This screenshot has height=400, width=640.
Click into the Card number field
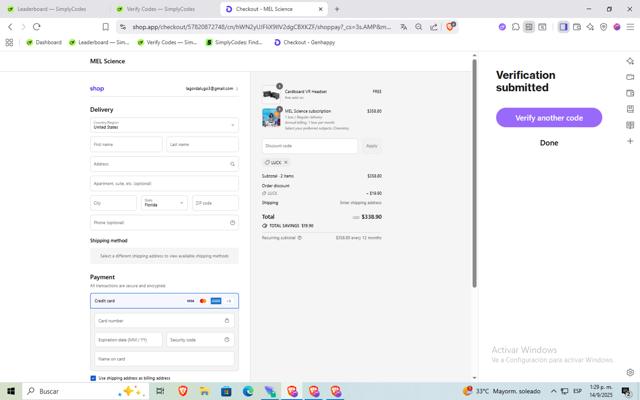point(164,320)
